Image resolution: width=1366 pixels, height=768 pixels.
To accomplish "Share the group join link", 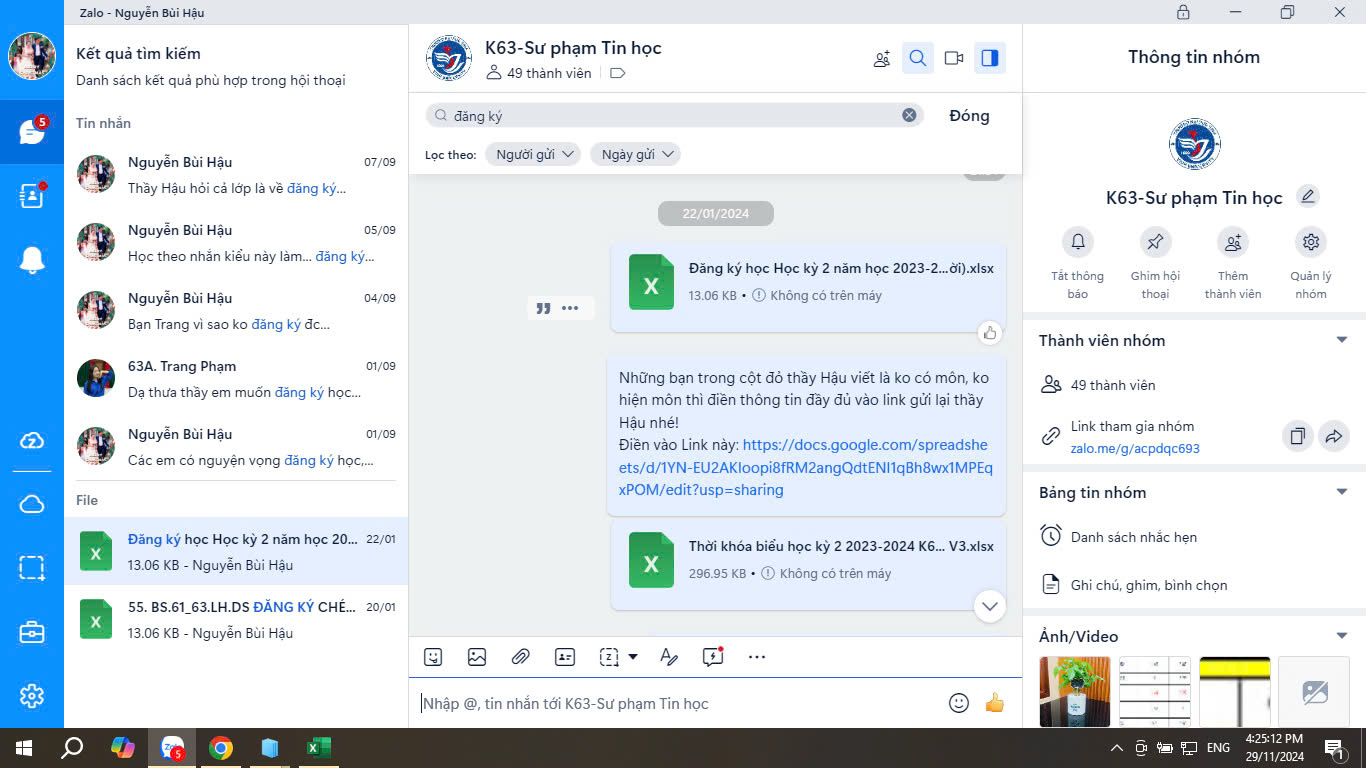I will click(x=1334, y=436).
